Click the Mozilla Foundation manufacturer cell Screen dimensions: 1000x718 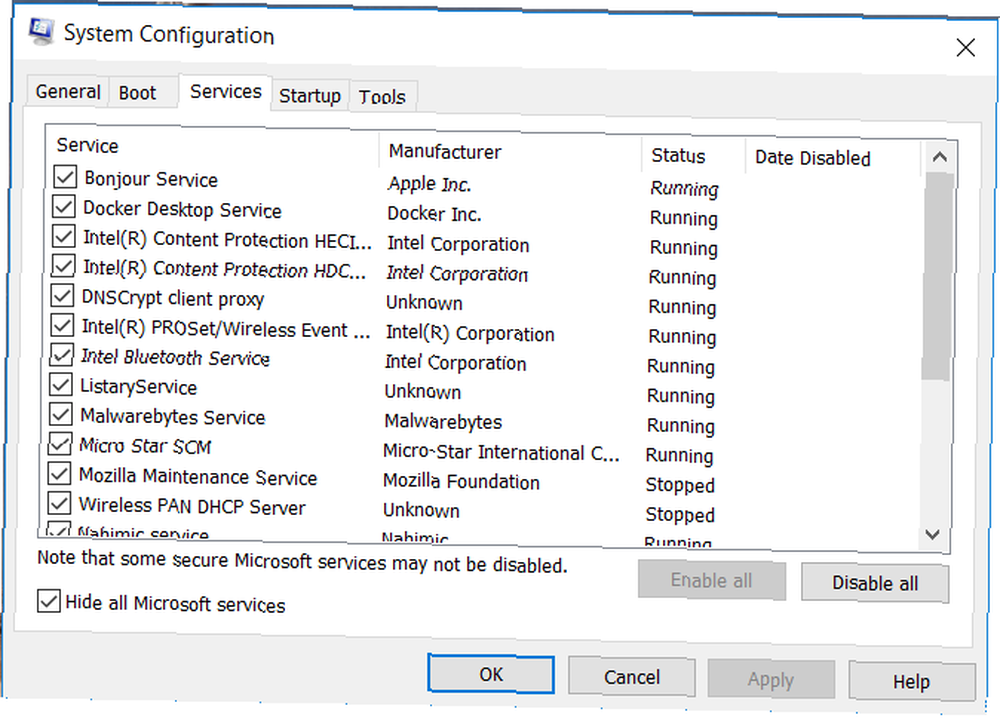click(x=461, y=481)
